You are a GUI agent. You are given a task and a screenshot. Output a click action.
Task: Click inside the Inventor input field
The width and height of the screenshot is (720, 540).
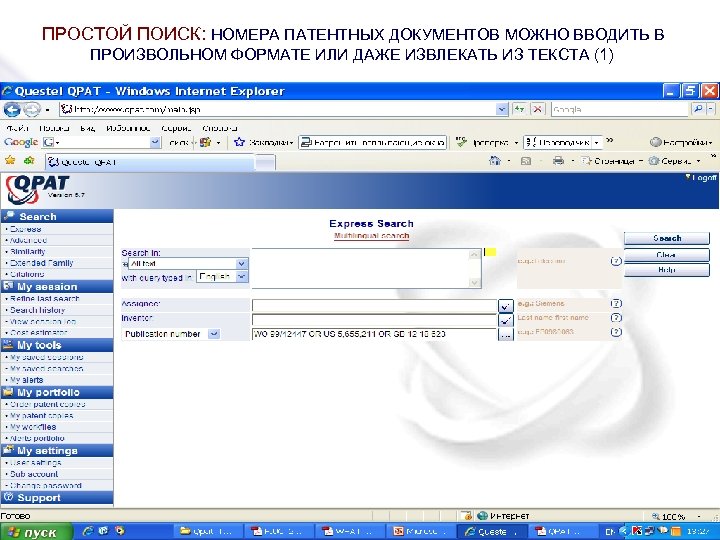click(375, 319)
